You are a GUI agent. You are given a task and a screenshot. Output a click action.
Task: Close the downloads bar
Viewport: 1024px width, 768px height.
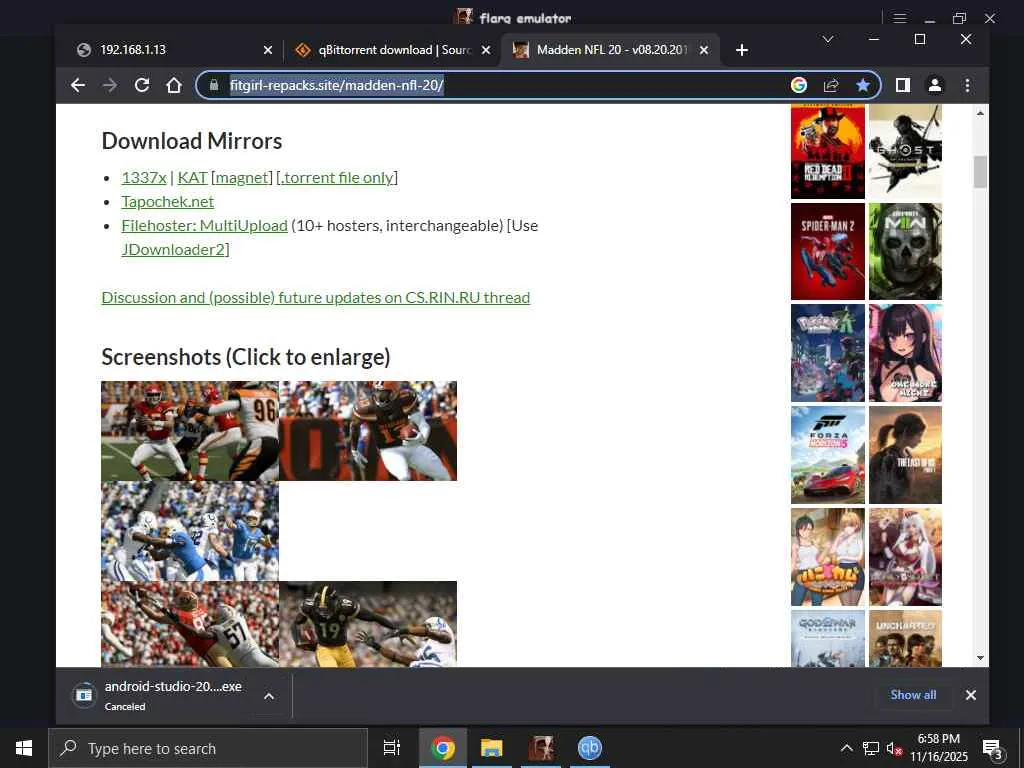(x=970, y=695)
